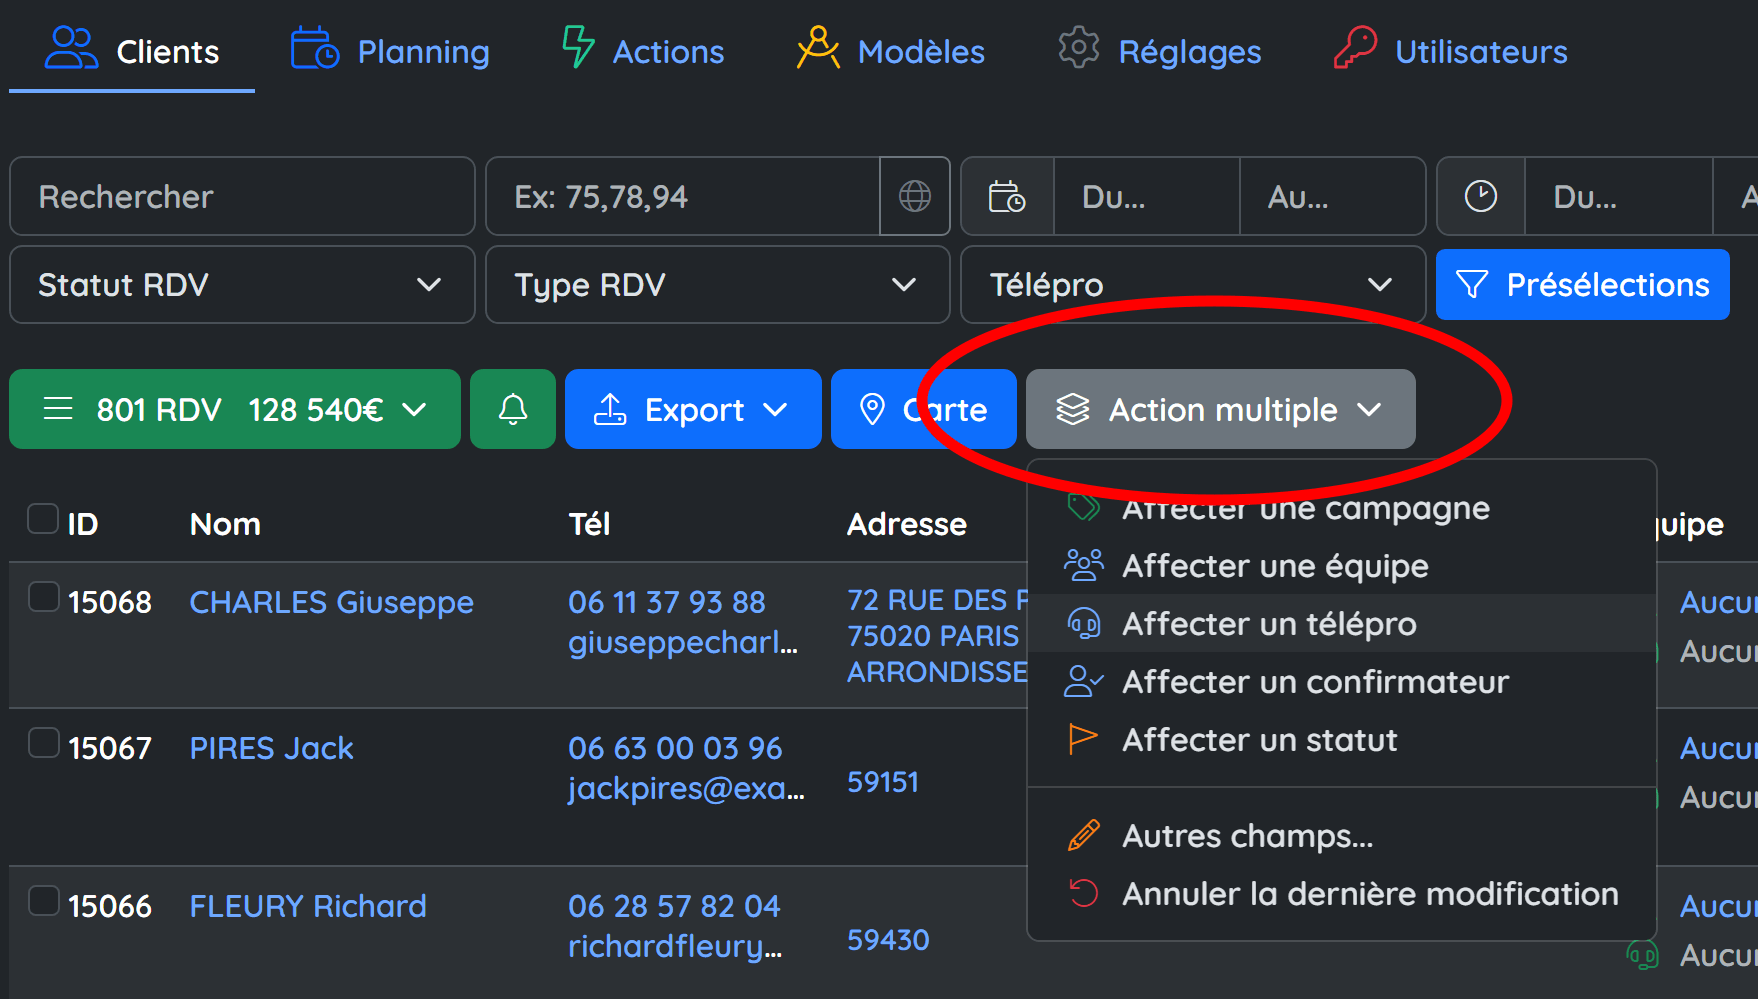Tick the checkbox for row 15068
Viewport: 1758px width, 999px height.
(x=43, y=597)
